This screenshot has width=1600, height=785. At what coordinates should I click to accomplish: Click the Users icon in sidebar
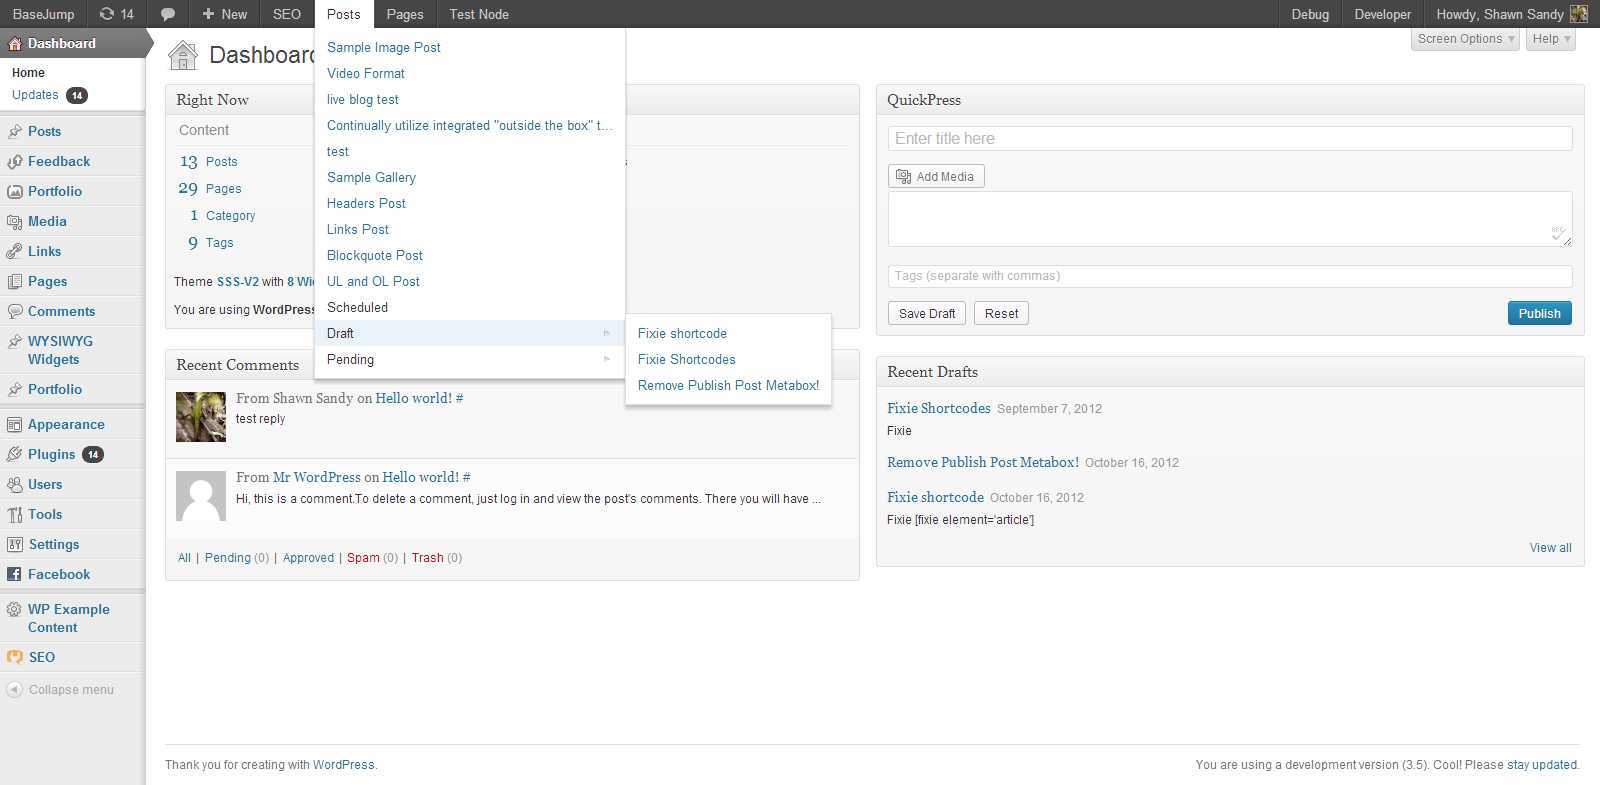[x=14, y=484]
